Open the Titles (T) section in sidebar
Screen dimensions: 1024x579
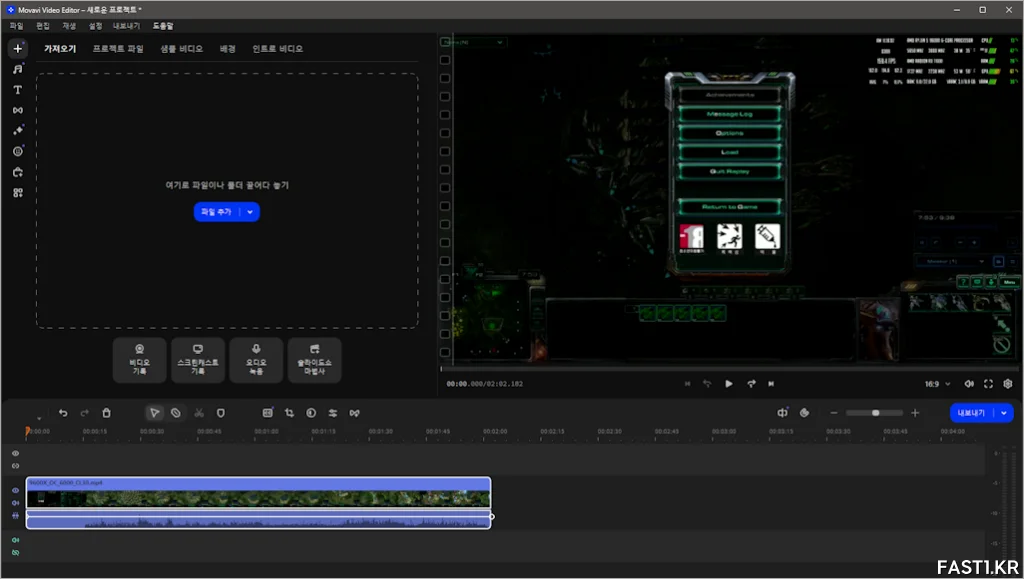18,89
